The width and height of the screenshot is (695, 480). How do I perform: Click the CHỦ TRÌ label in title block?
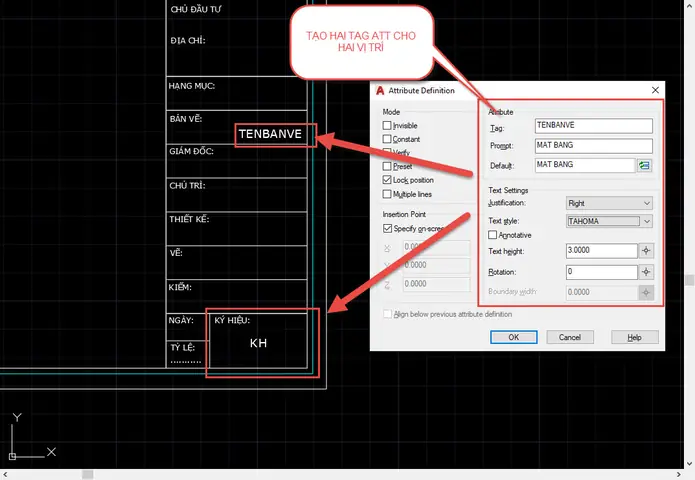click(x=187, y=185)
